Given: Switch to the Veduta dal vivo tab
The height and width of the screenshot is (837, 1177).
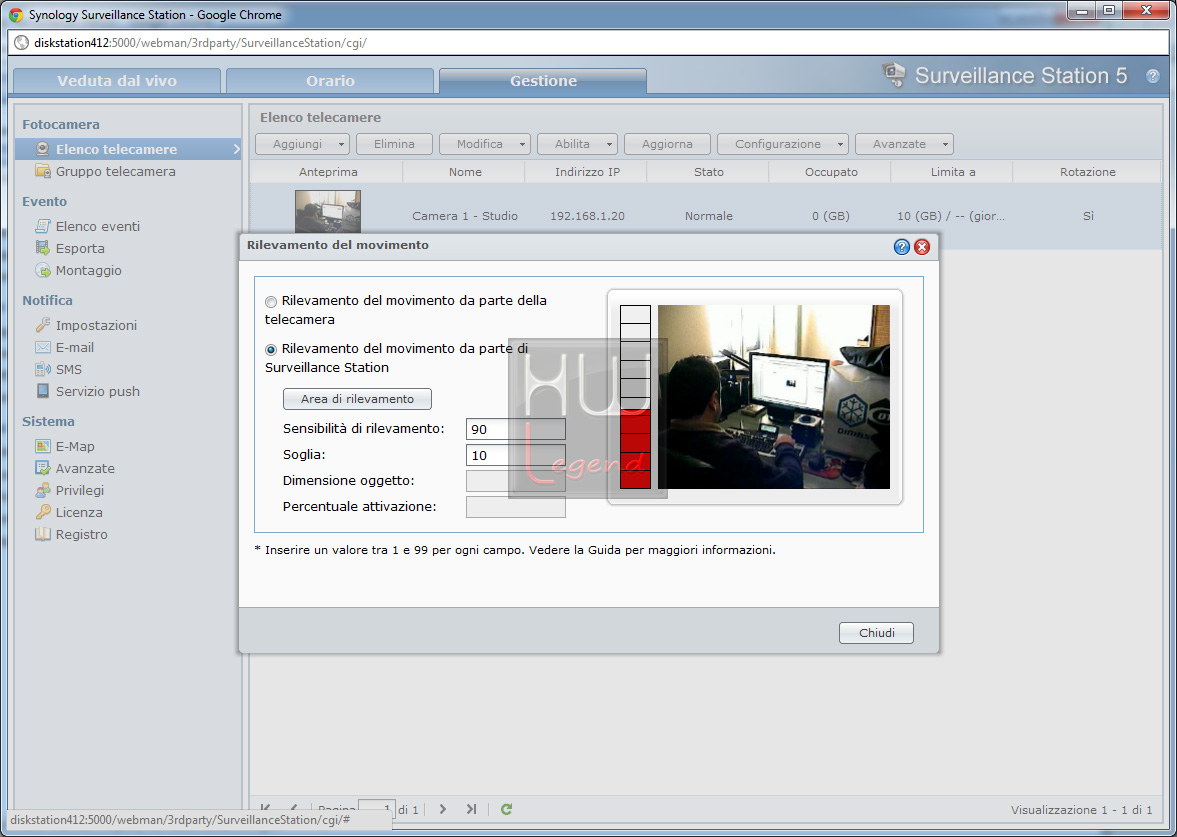Looking at the screenshot, I should click(x=117, y=81).
